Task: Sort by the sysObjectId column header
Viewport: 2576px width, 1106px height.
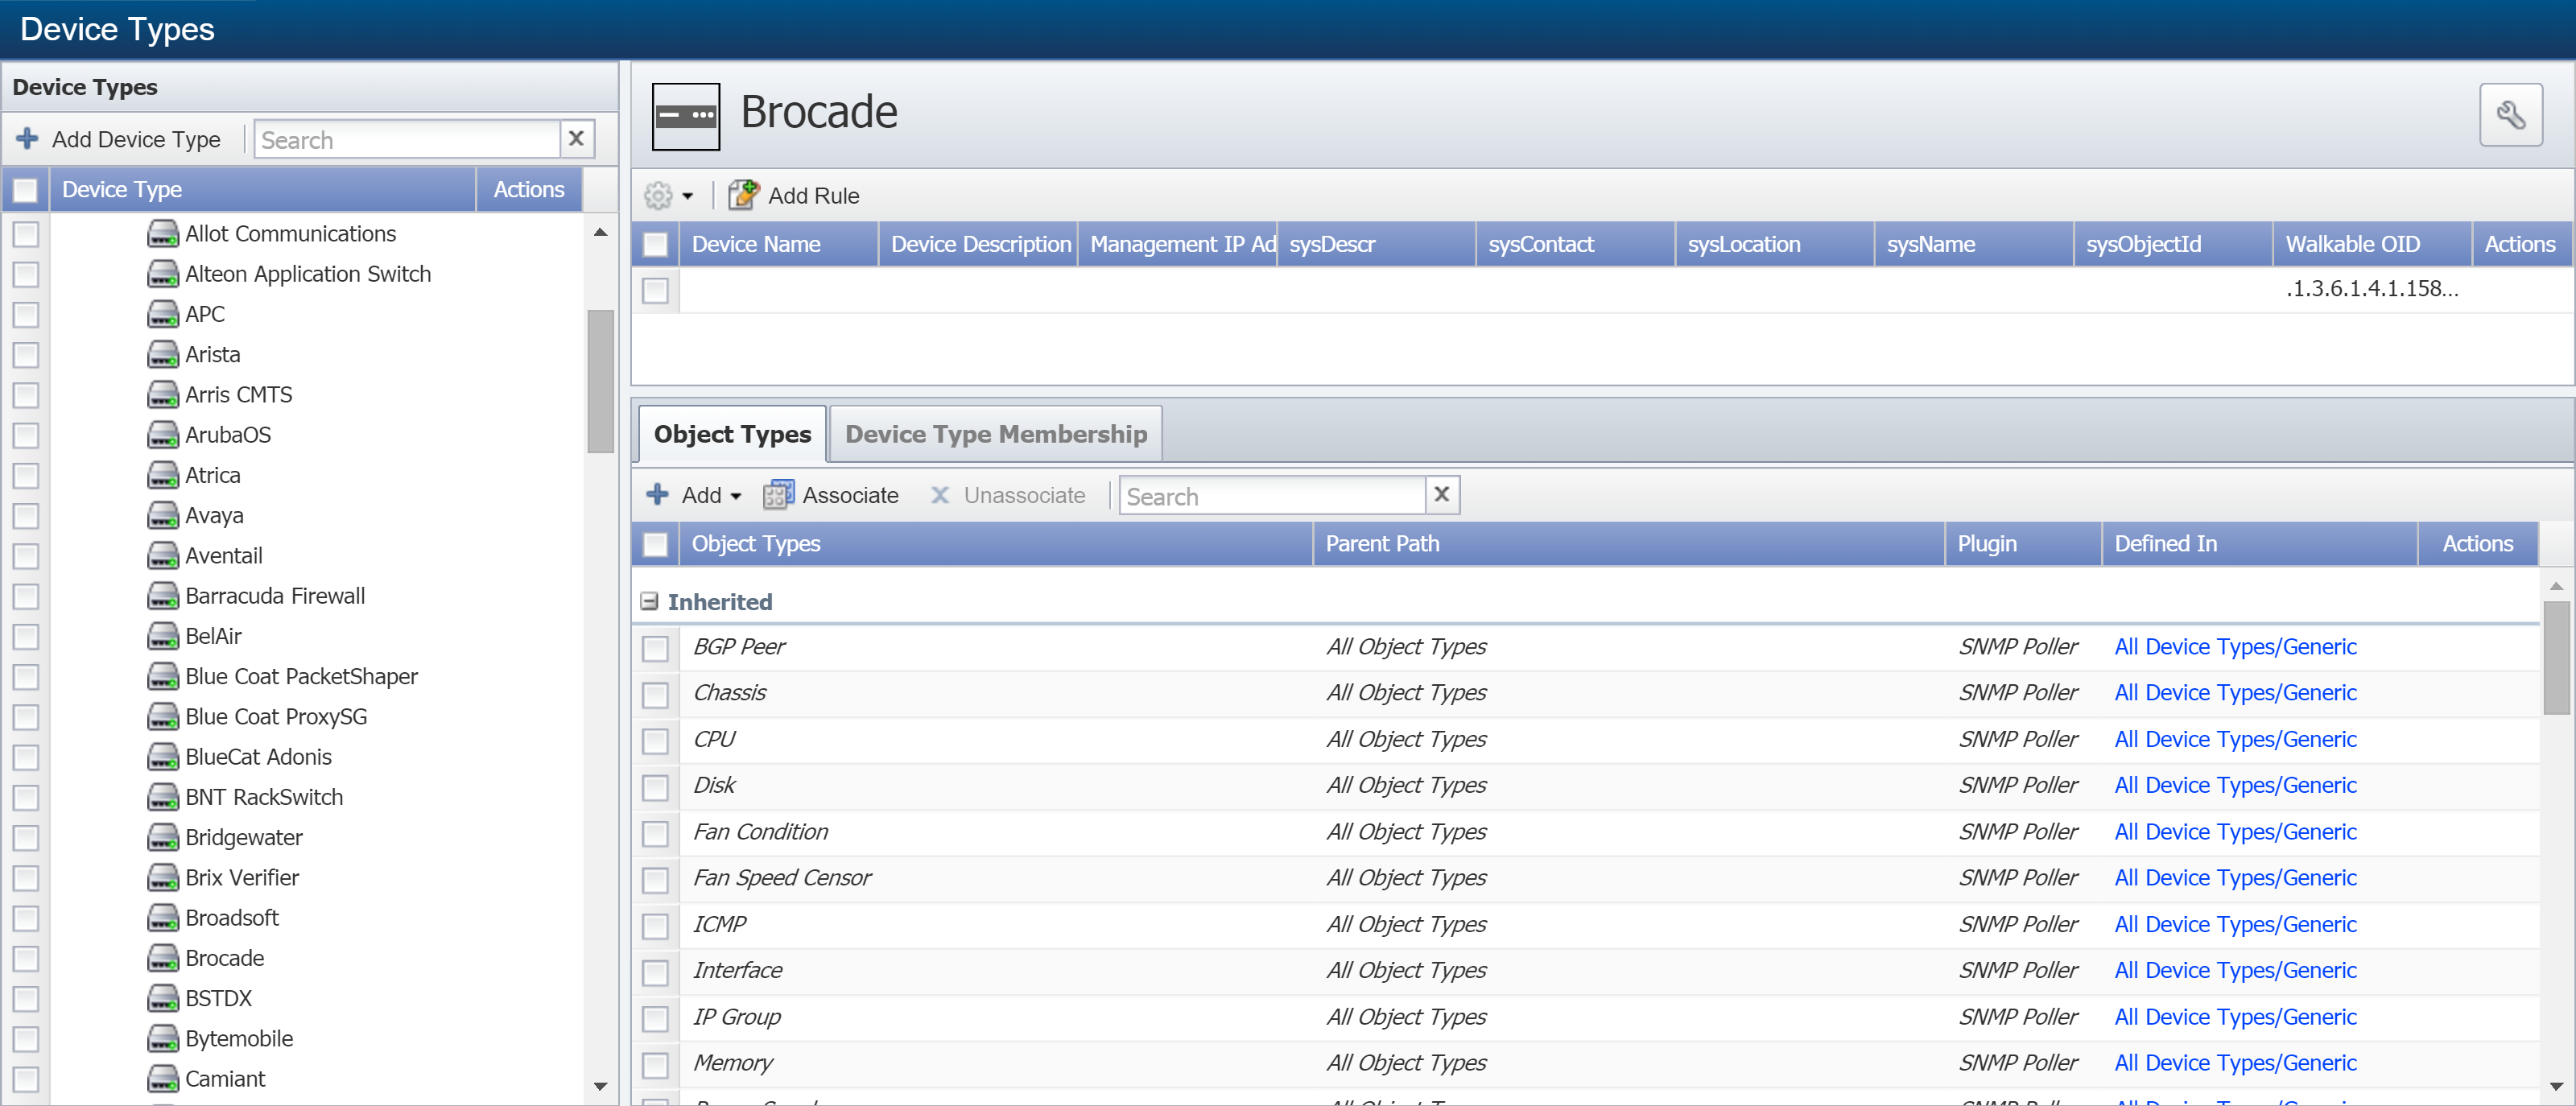Action: point(2173,244)
